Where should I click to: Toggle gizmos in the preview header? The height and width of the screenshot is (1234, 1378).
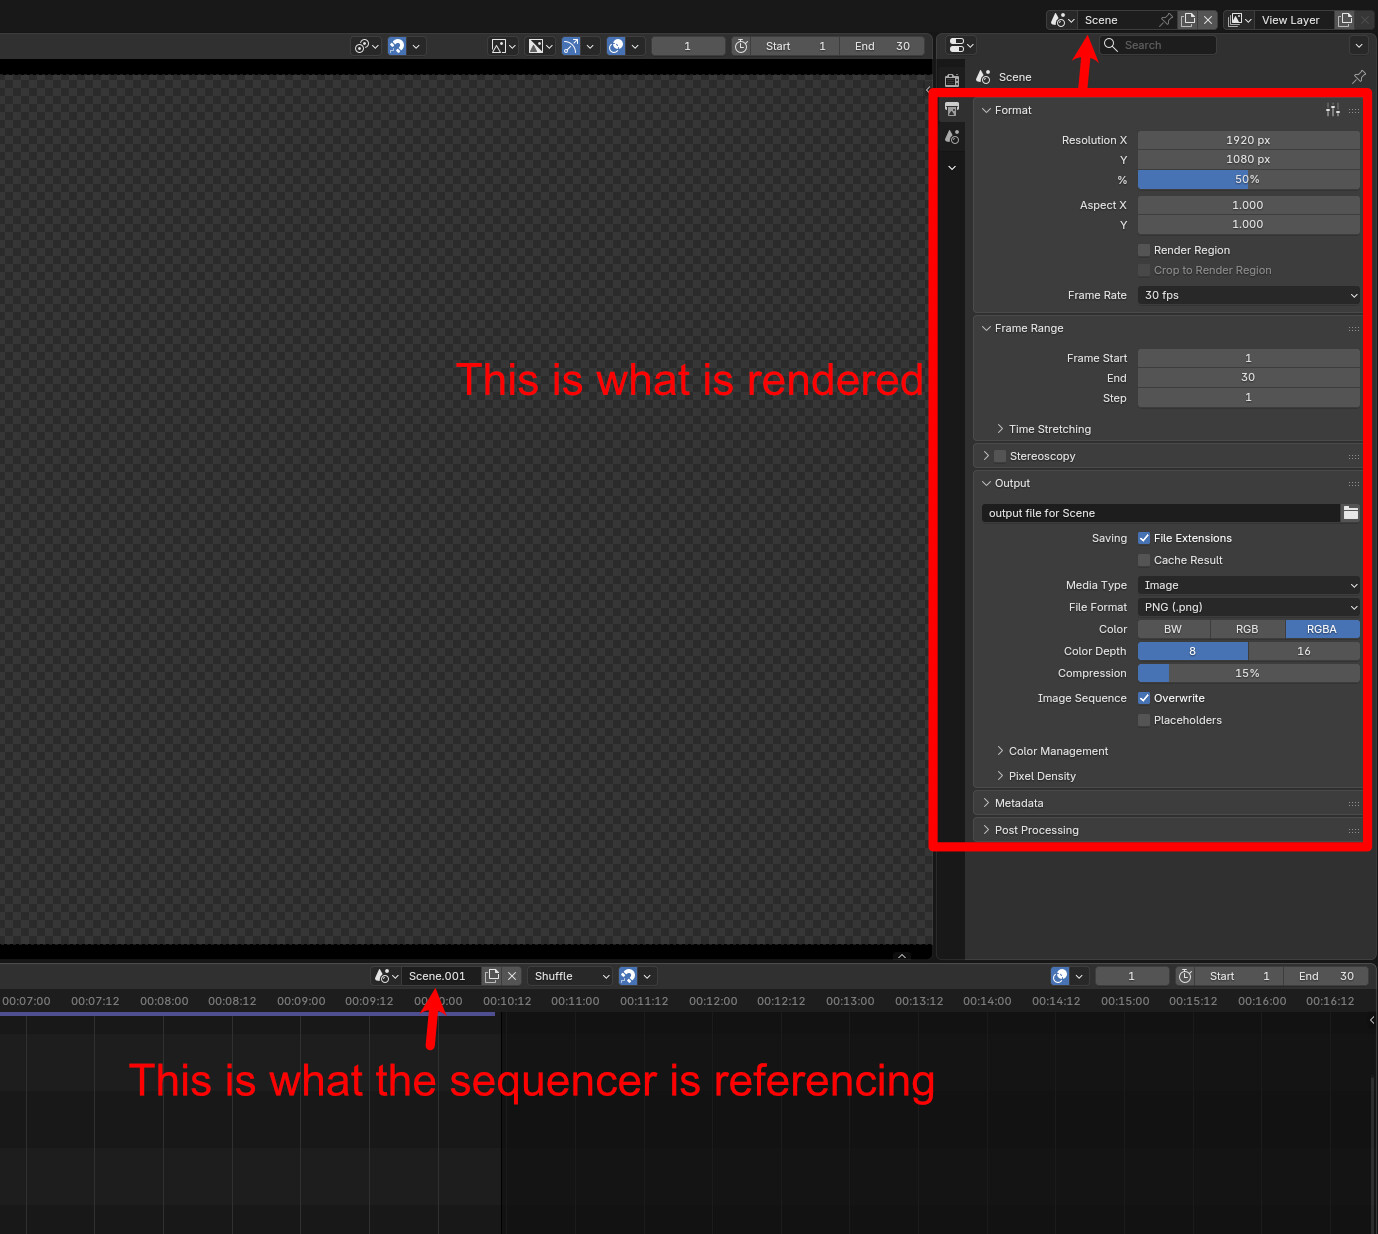coord(571,46)
